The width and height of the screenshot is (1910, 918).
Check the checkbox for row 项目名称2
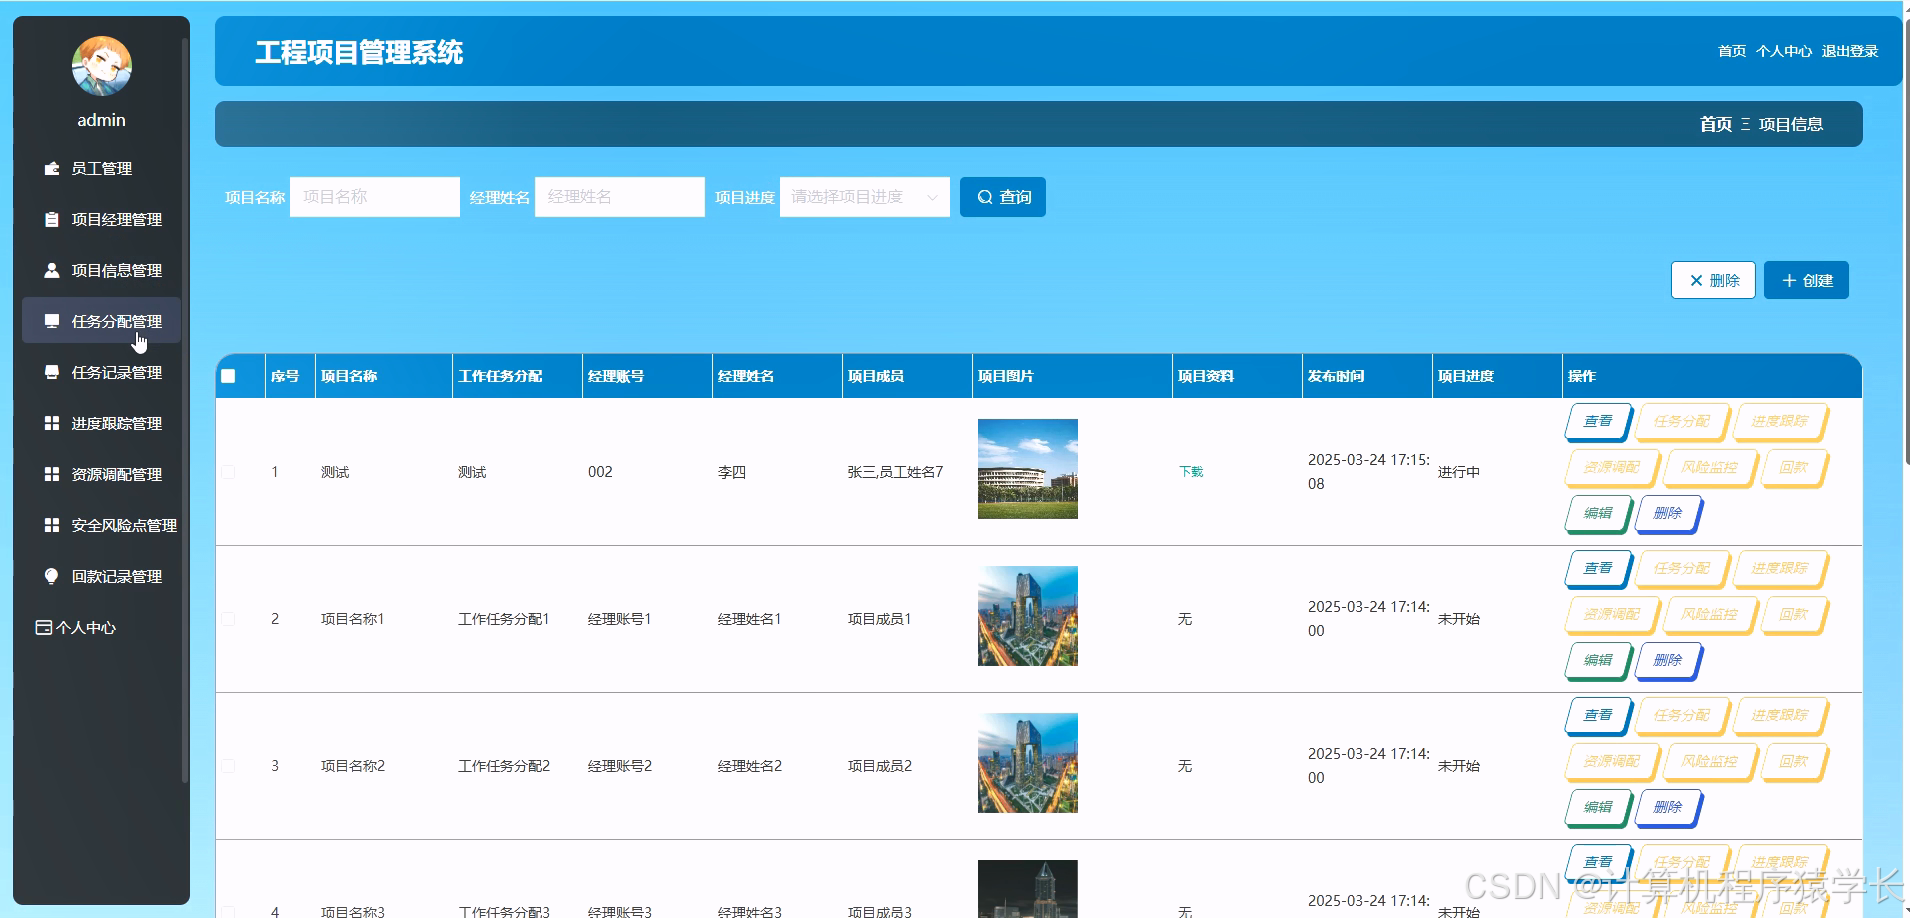click(228, 766)
